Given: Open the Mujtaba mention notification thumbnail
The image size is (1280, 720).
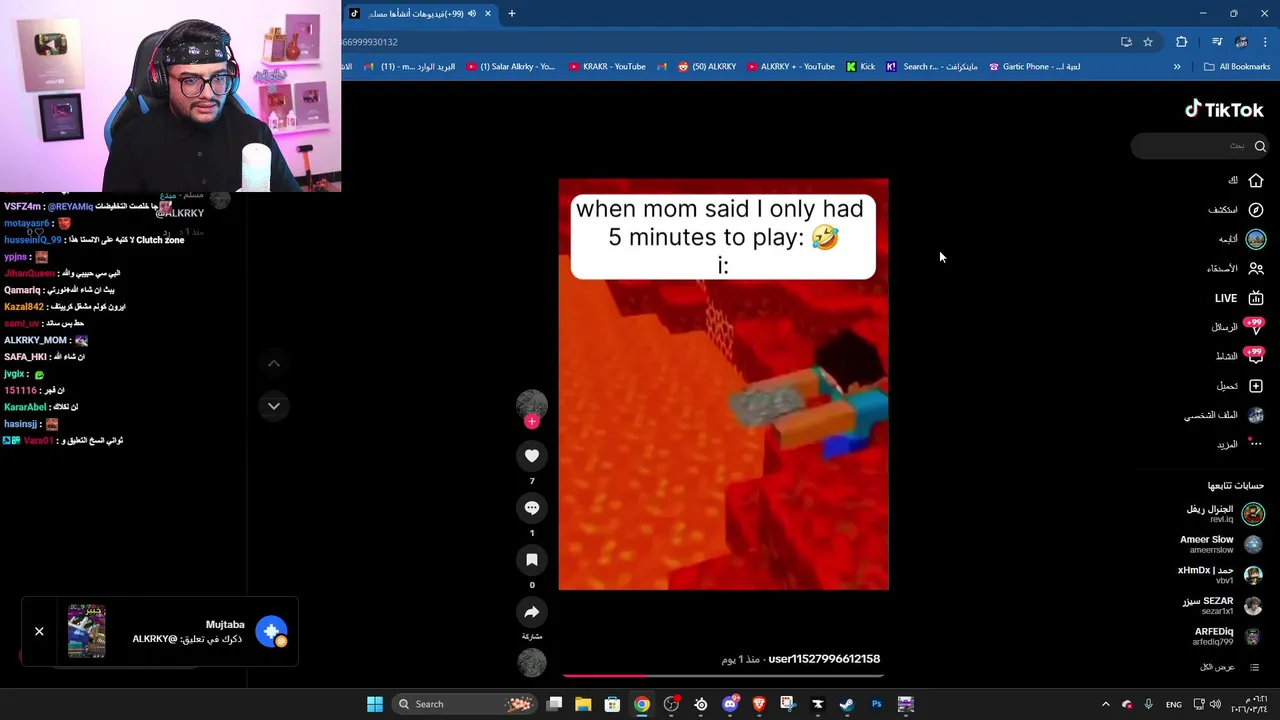Looking at the screenshot, I should [x=87, y=631].
